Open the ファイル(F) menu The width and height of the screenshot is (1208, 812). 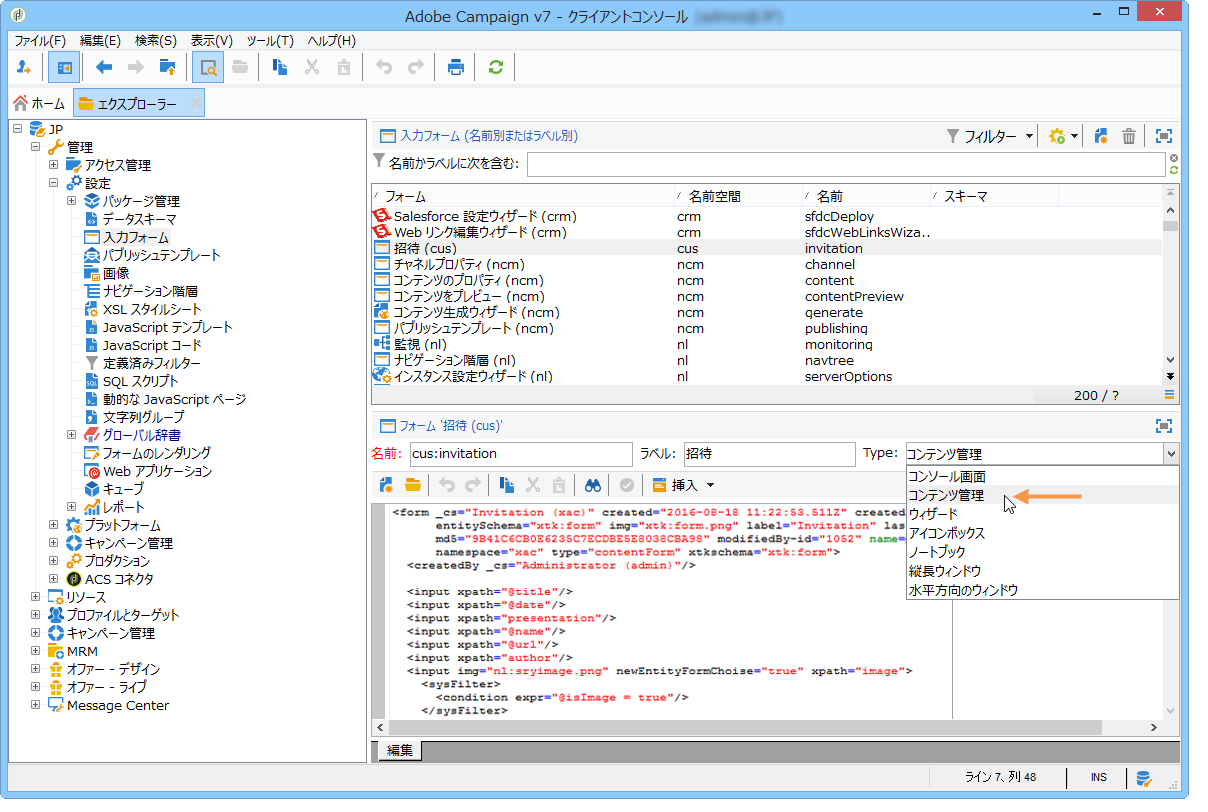point(40,41)
